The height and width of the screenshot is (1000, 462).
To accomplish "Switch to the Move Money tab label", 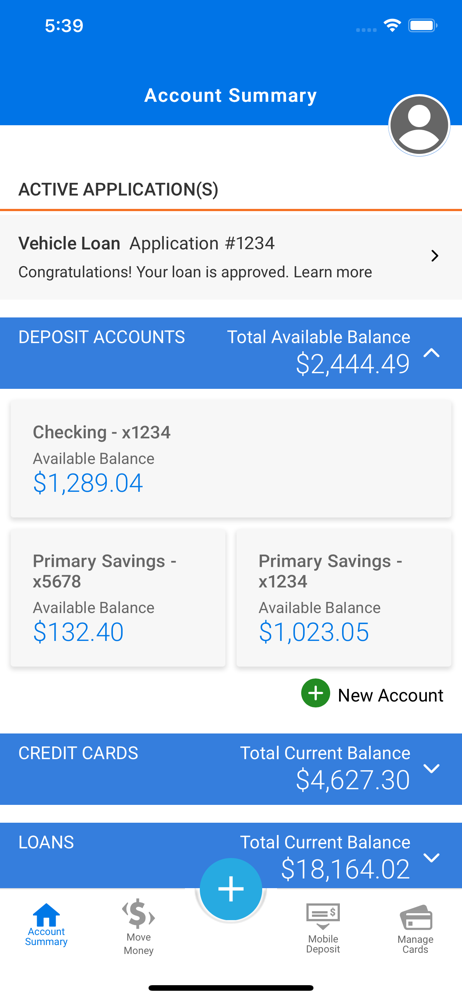I will [x=138, y=944].
